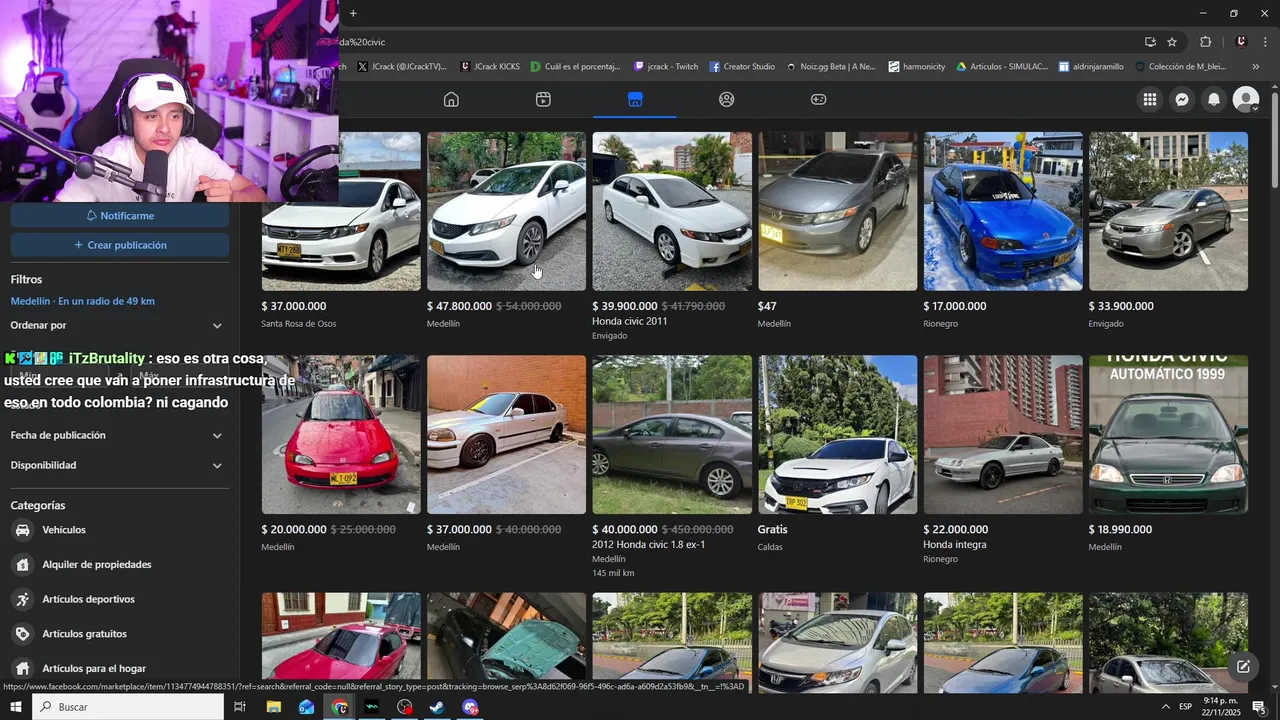This screenshot has height=720, width=1280.
Task: Click the Artículos deportivos category icon
Action: pos(22,599)
